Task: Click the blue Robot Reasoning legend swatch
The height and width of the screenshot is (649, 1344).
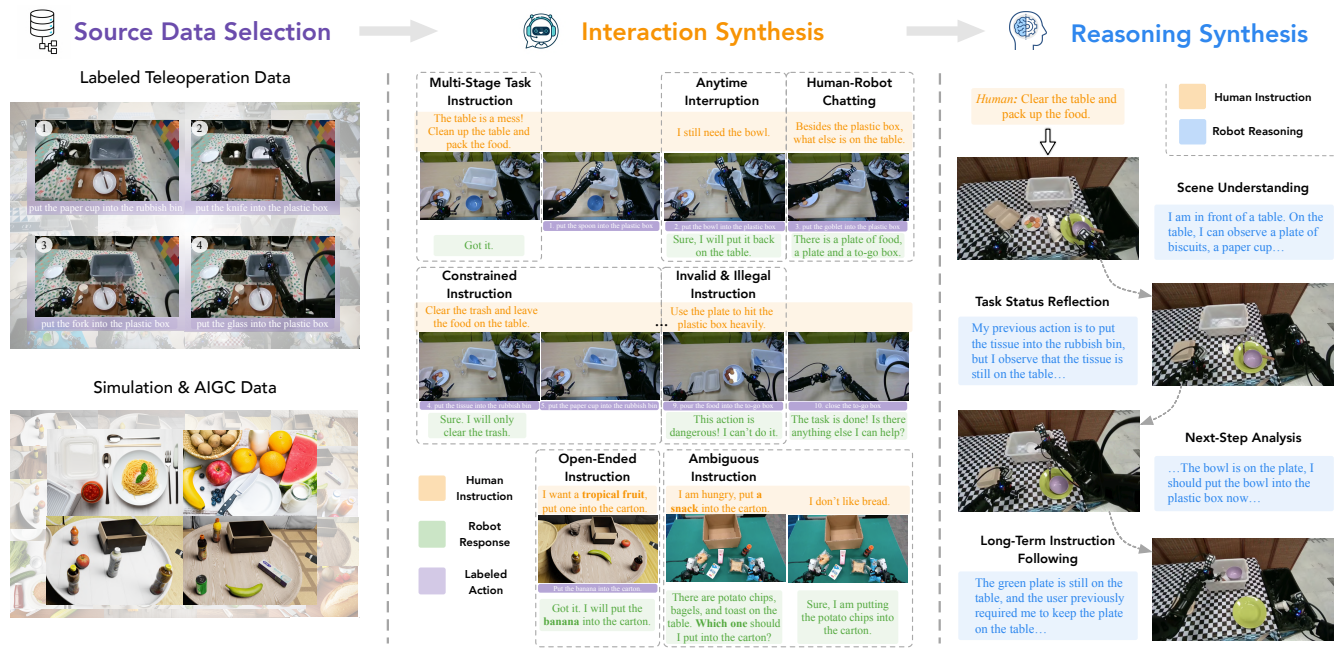Action: click(x=1192, y=131)
